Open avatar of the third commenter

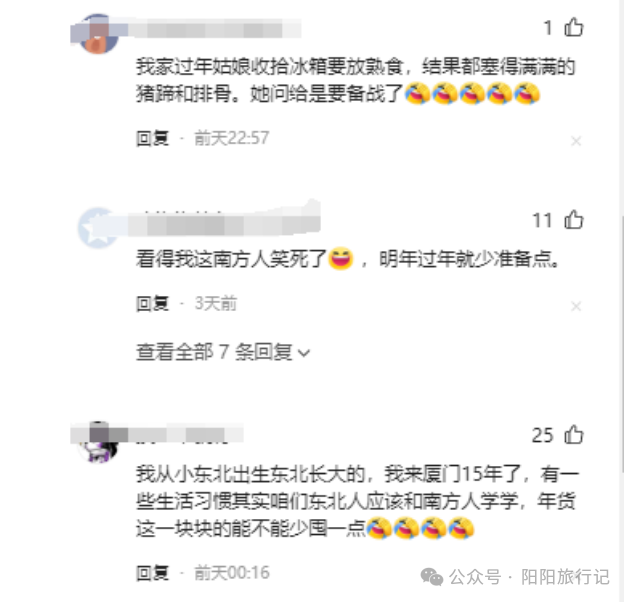98,442
